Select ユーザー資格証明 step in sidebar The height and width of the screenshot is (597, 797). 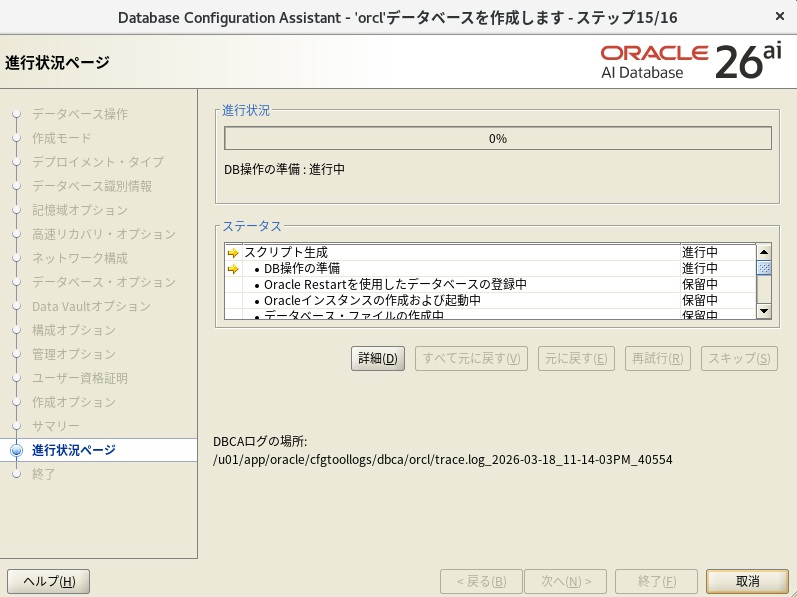[x=80, y=378]
